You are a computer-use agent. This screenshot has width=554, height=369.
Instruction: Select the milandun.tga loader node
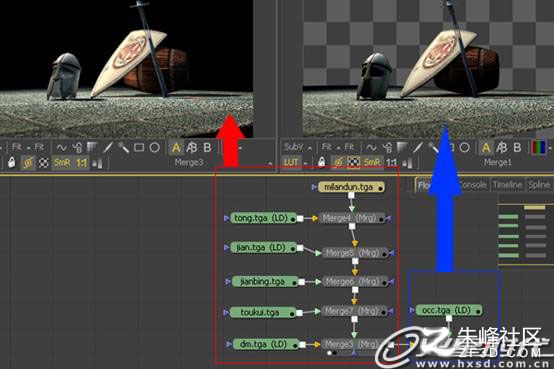[x=351, y=187]
